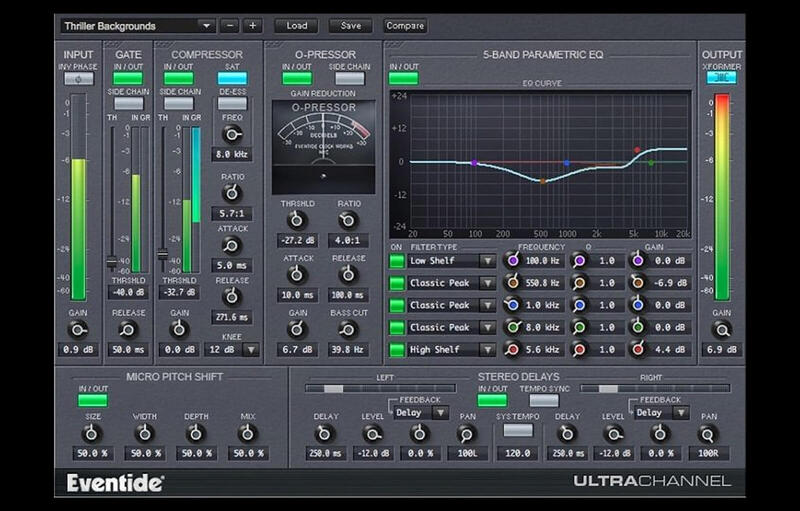Click the O-Pressor BASS CUT knob

pos(348,330)
